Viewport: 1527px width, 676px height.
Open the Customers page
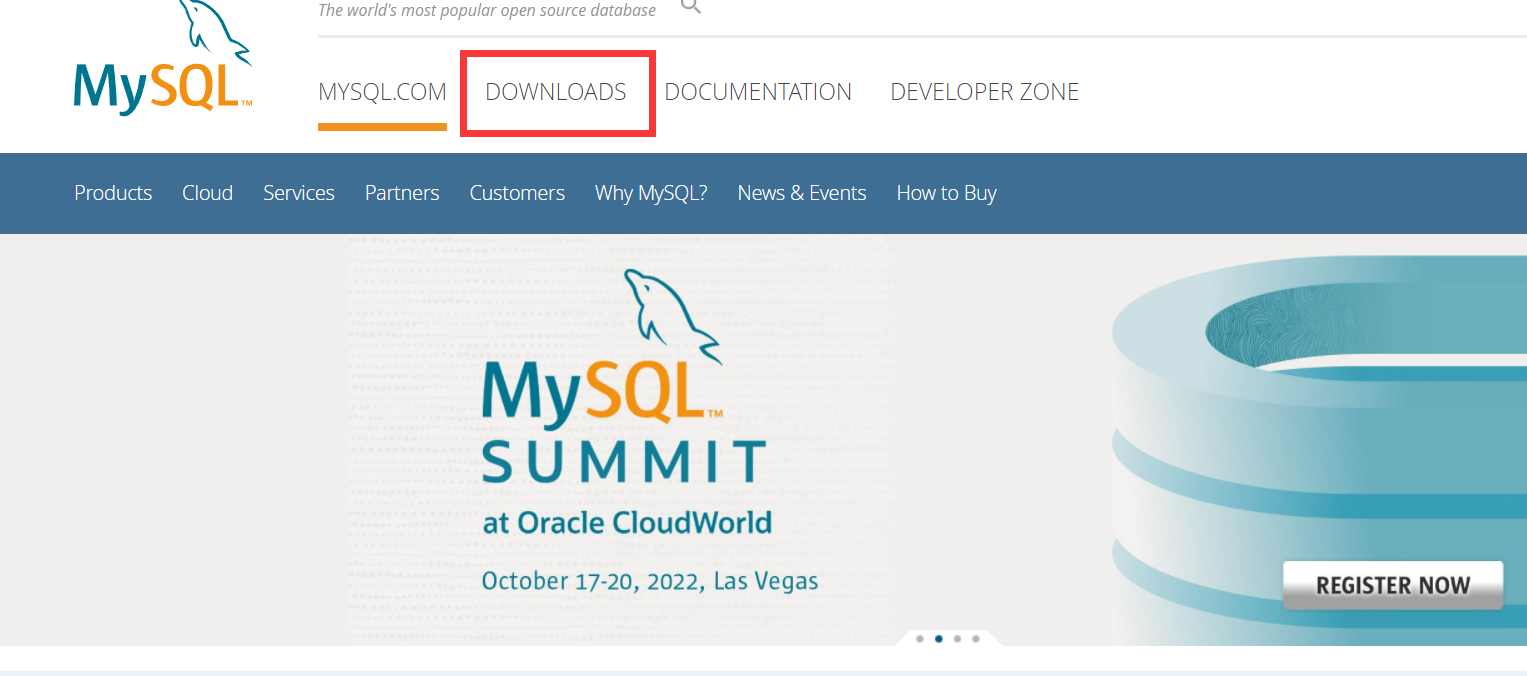517,193
